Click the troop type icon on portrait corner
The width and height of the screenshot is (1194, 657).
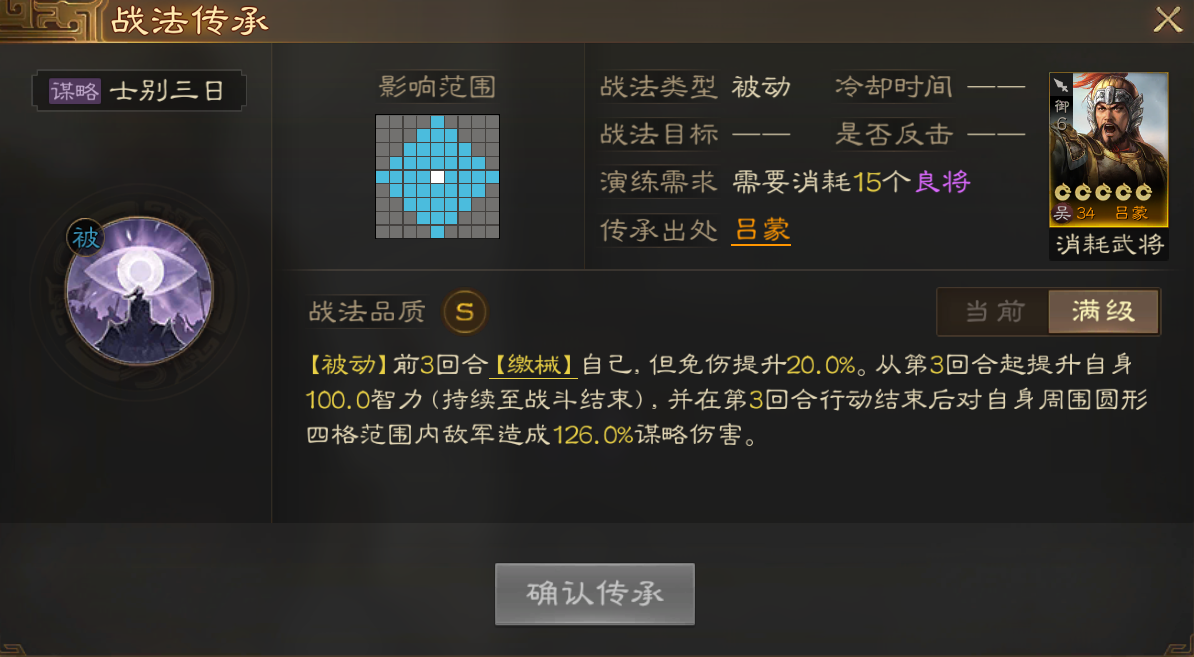coord(1062,85)
